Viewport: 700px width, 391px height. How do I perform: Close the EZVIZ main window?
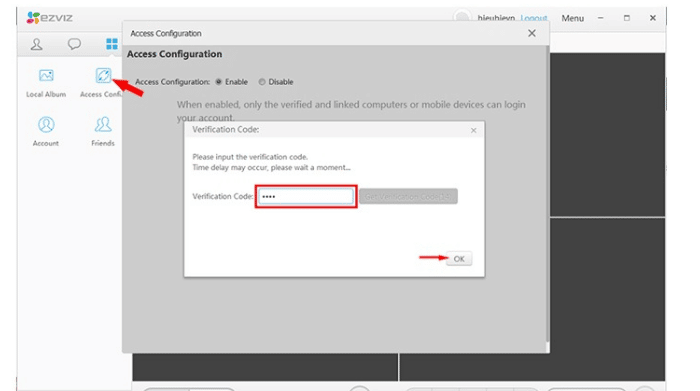point(653,18)
